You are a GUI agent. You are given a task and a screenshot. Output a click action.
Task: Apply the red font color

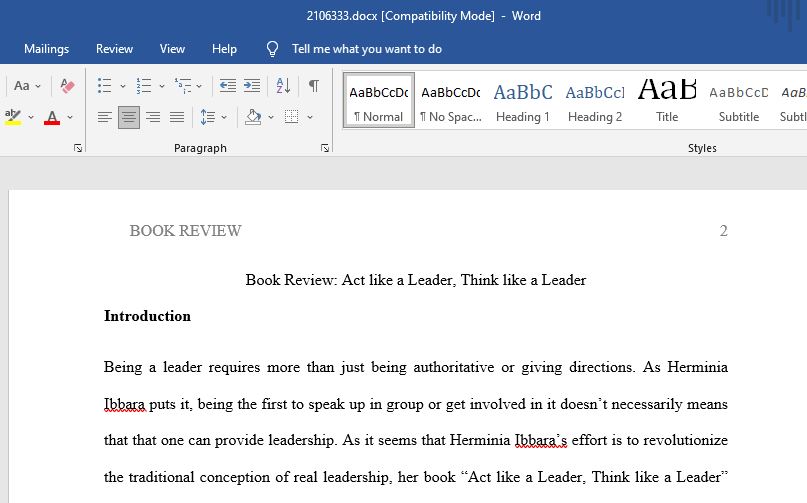52,117
